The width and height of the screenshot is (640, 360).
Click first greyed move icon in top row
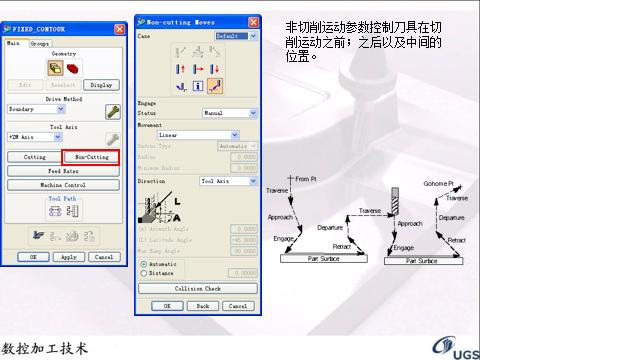click(181, 52)
